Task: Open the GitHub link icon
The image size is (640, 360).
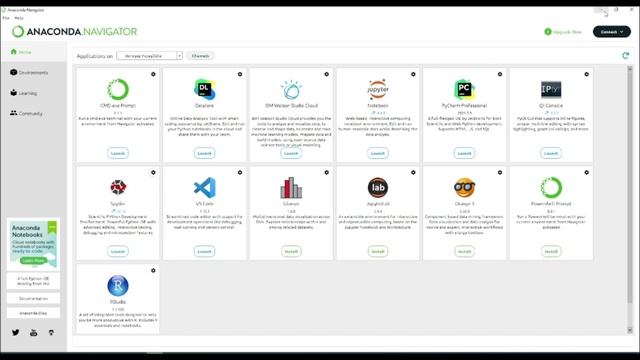Action: 51,333
